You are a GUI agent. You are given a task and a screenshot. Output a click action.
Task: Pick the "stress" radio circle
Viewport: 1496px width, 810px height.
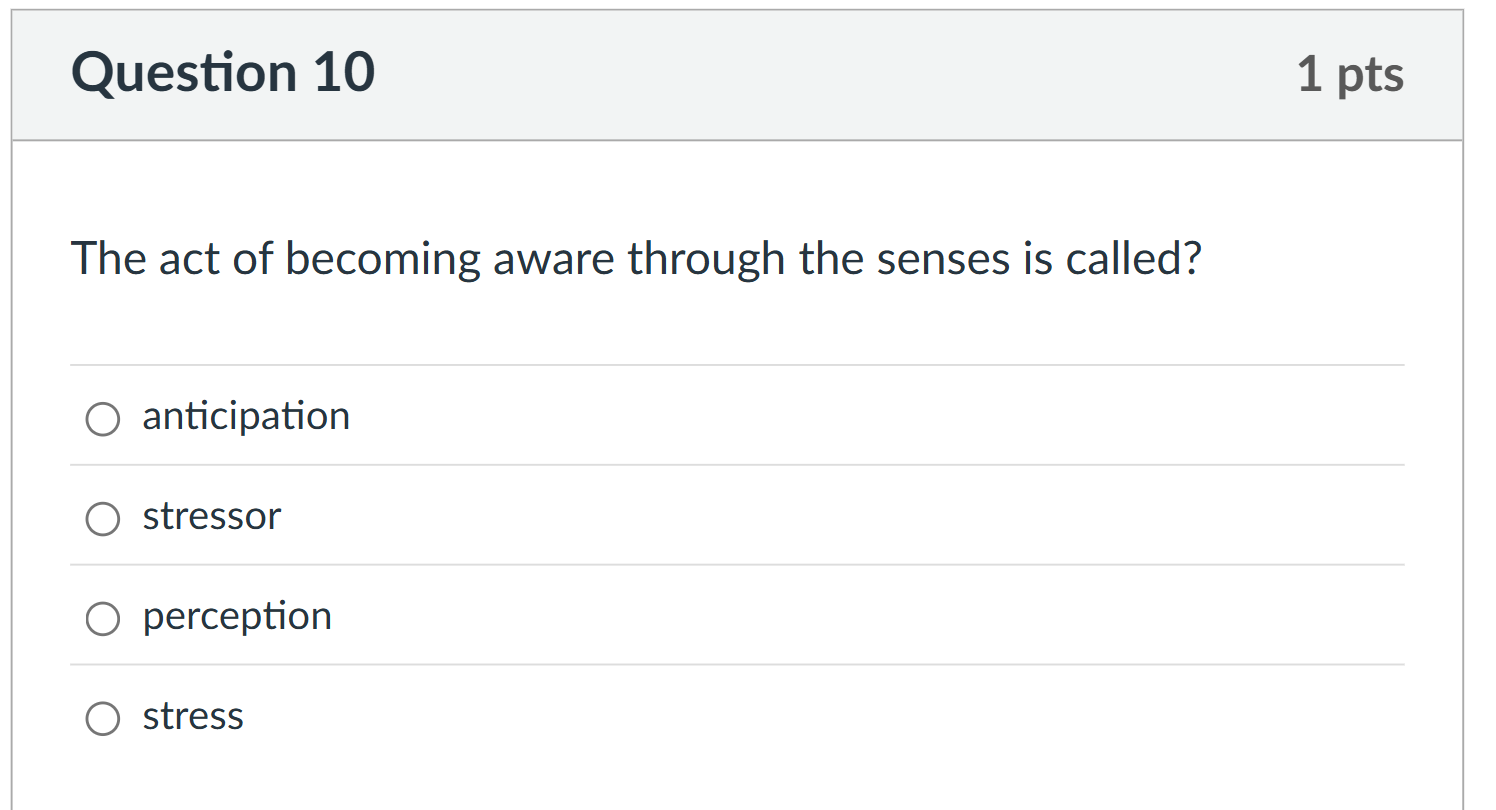click(103, 719)
